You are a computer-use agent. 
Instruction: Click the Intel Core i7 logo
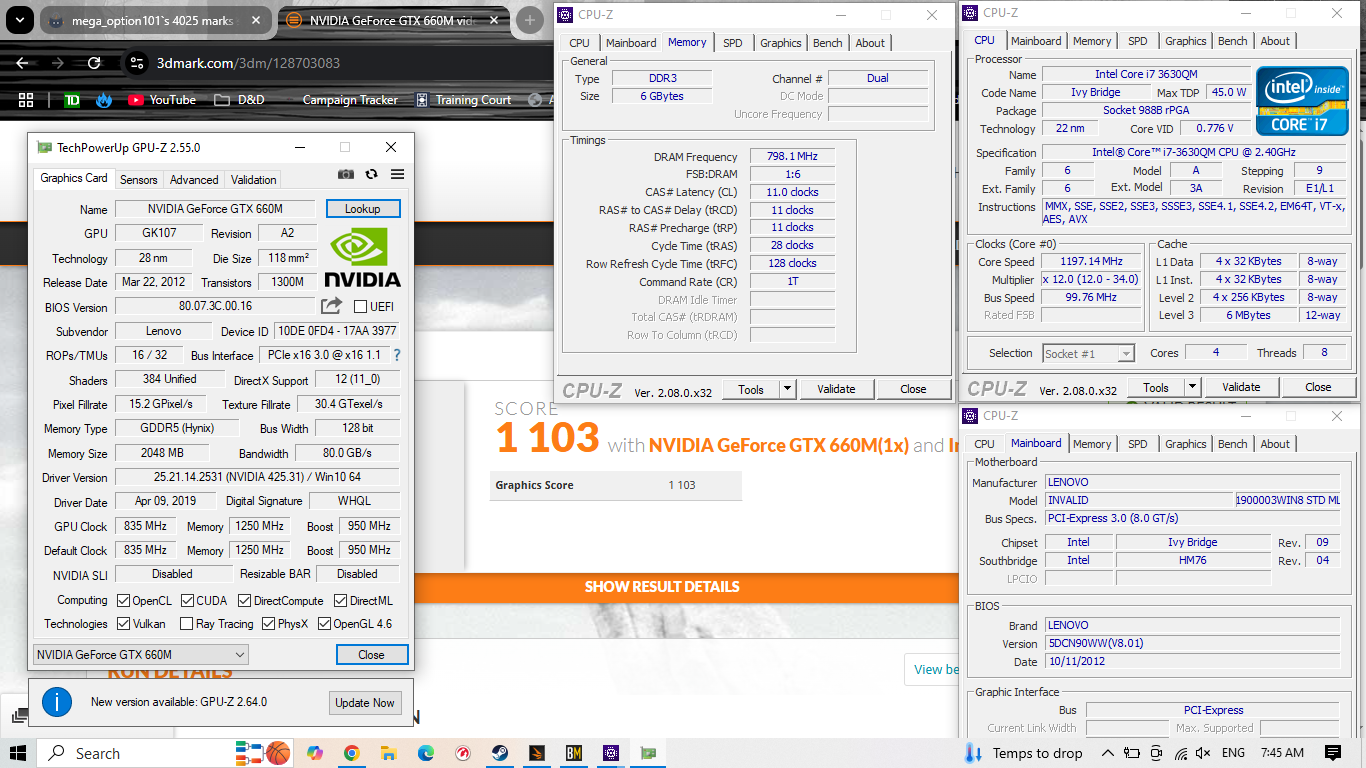pyautogui.click(x=1302, y=101)
